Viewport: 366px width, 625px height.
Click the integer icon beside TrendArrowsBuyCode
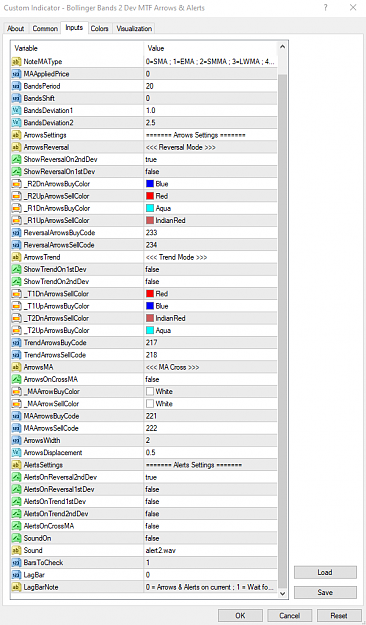pos(16,343)
